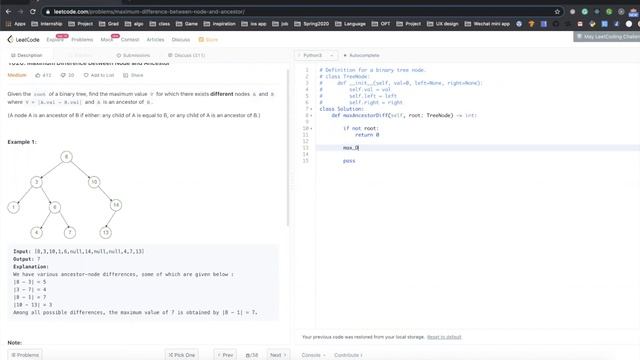Screen dimensions: 640x360
Task: Open the Inspiration bookmark folder
Action: pos(219,24)
